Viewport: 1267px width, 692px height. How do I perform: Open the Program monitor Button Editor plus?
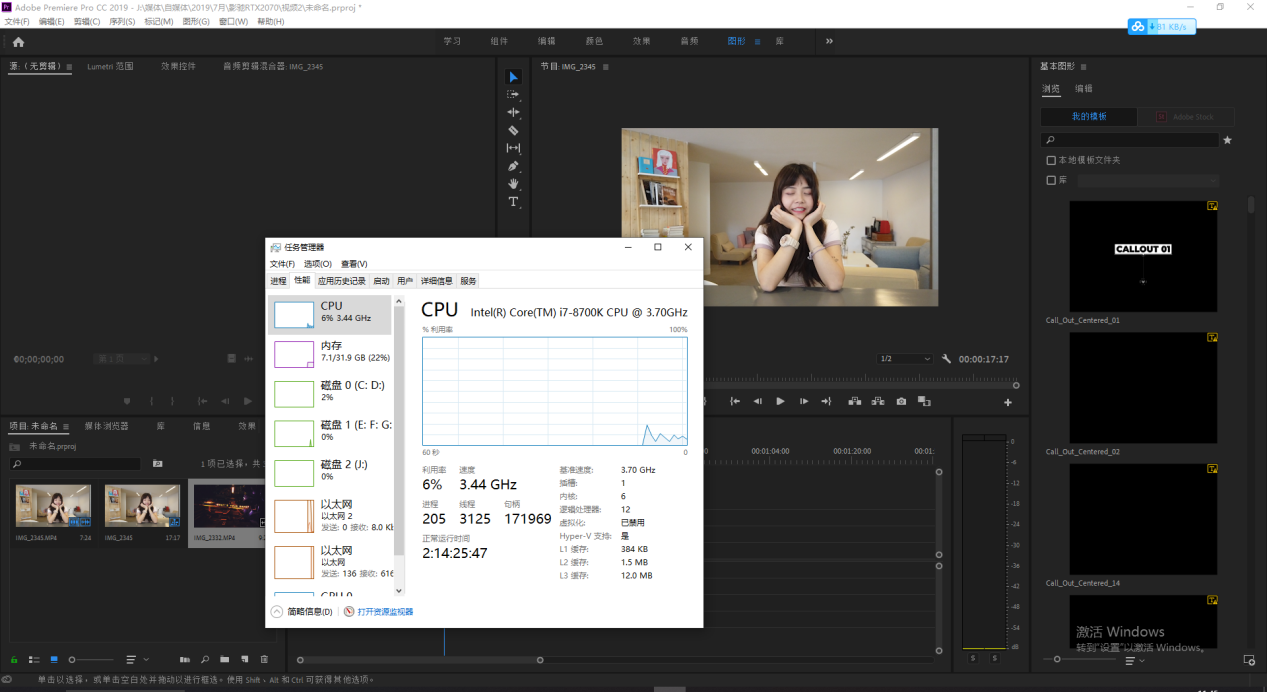[1008, 402]
